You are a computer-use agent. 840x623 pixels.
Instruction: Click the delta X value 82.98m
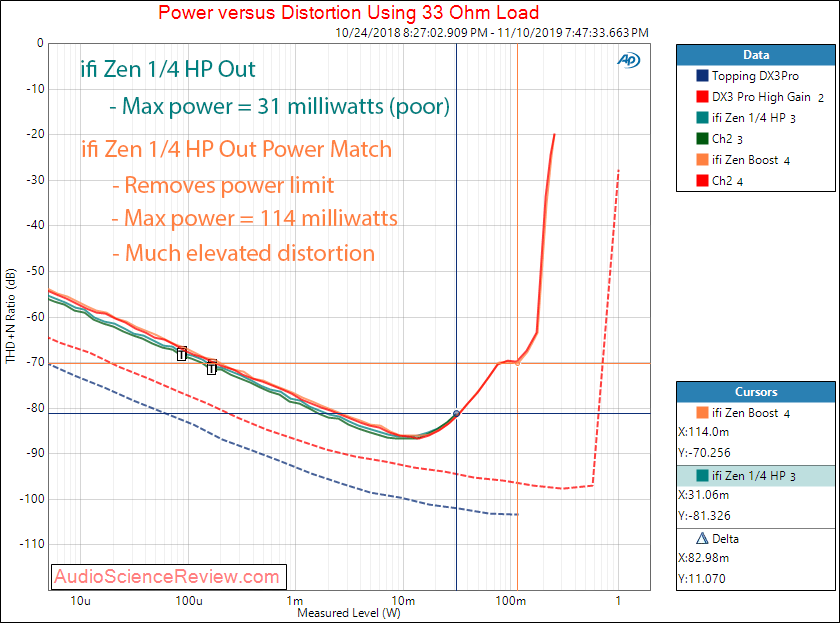703,558
